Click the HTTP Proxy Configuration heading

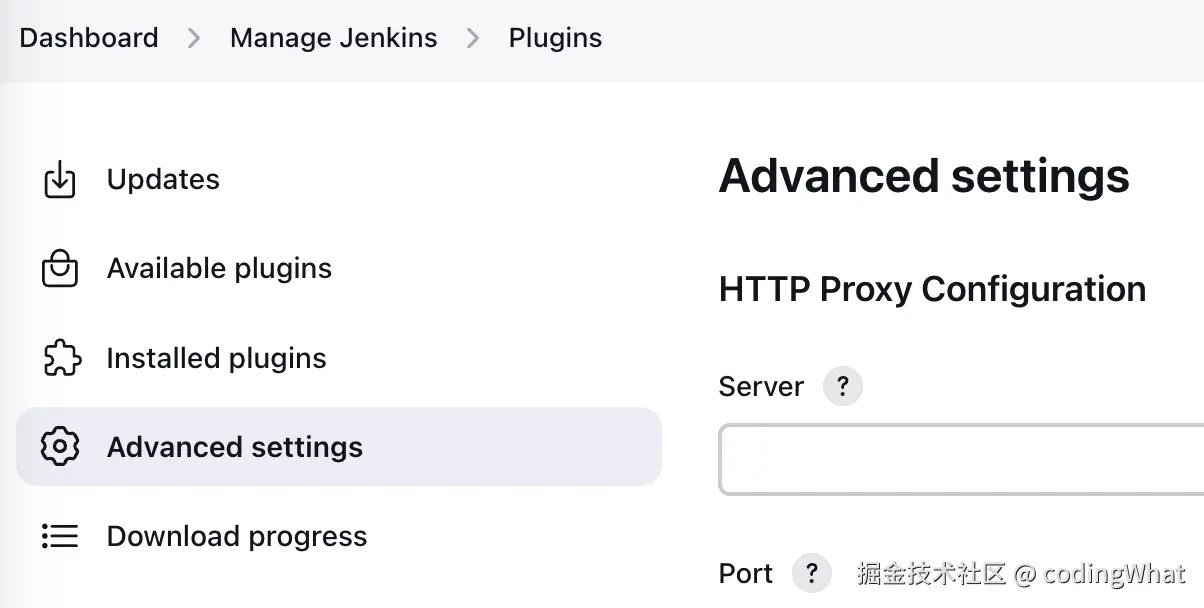coord(932,289)
